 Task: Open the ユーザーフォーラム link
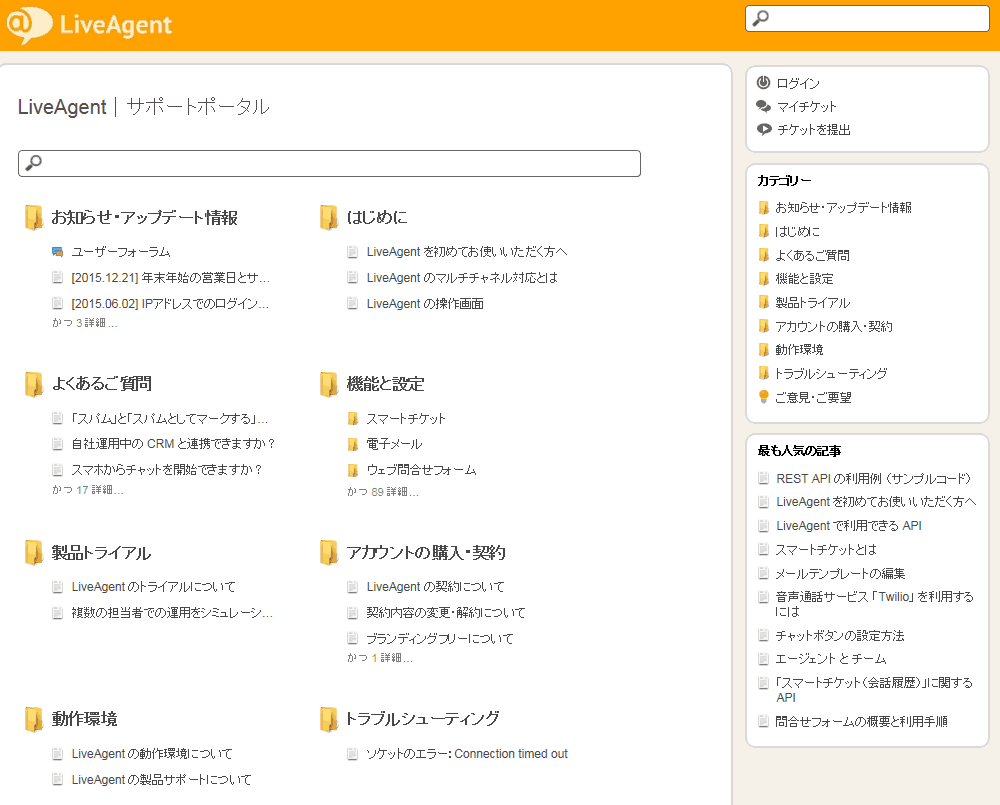tap(121, 252)
